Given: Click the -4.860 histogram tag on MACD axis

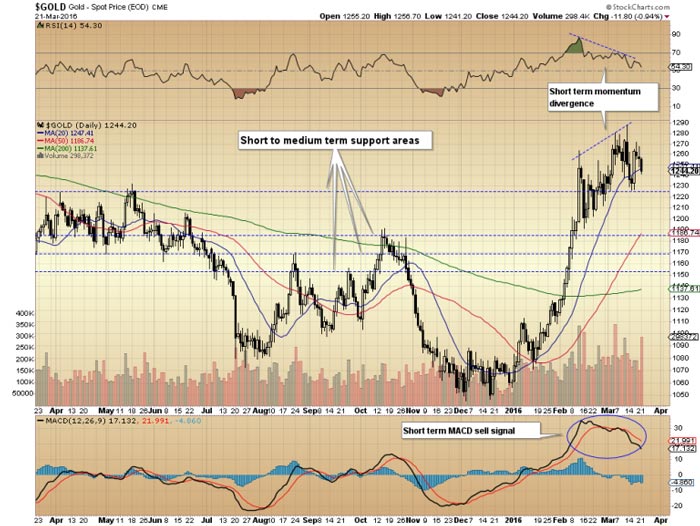Looking at the screenshot, I should pos(682,482).
